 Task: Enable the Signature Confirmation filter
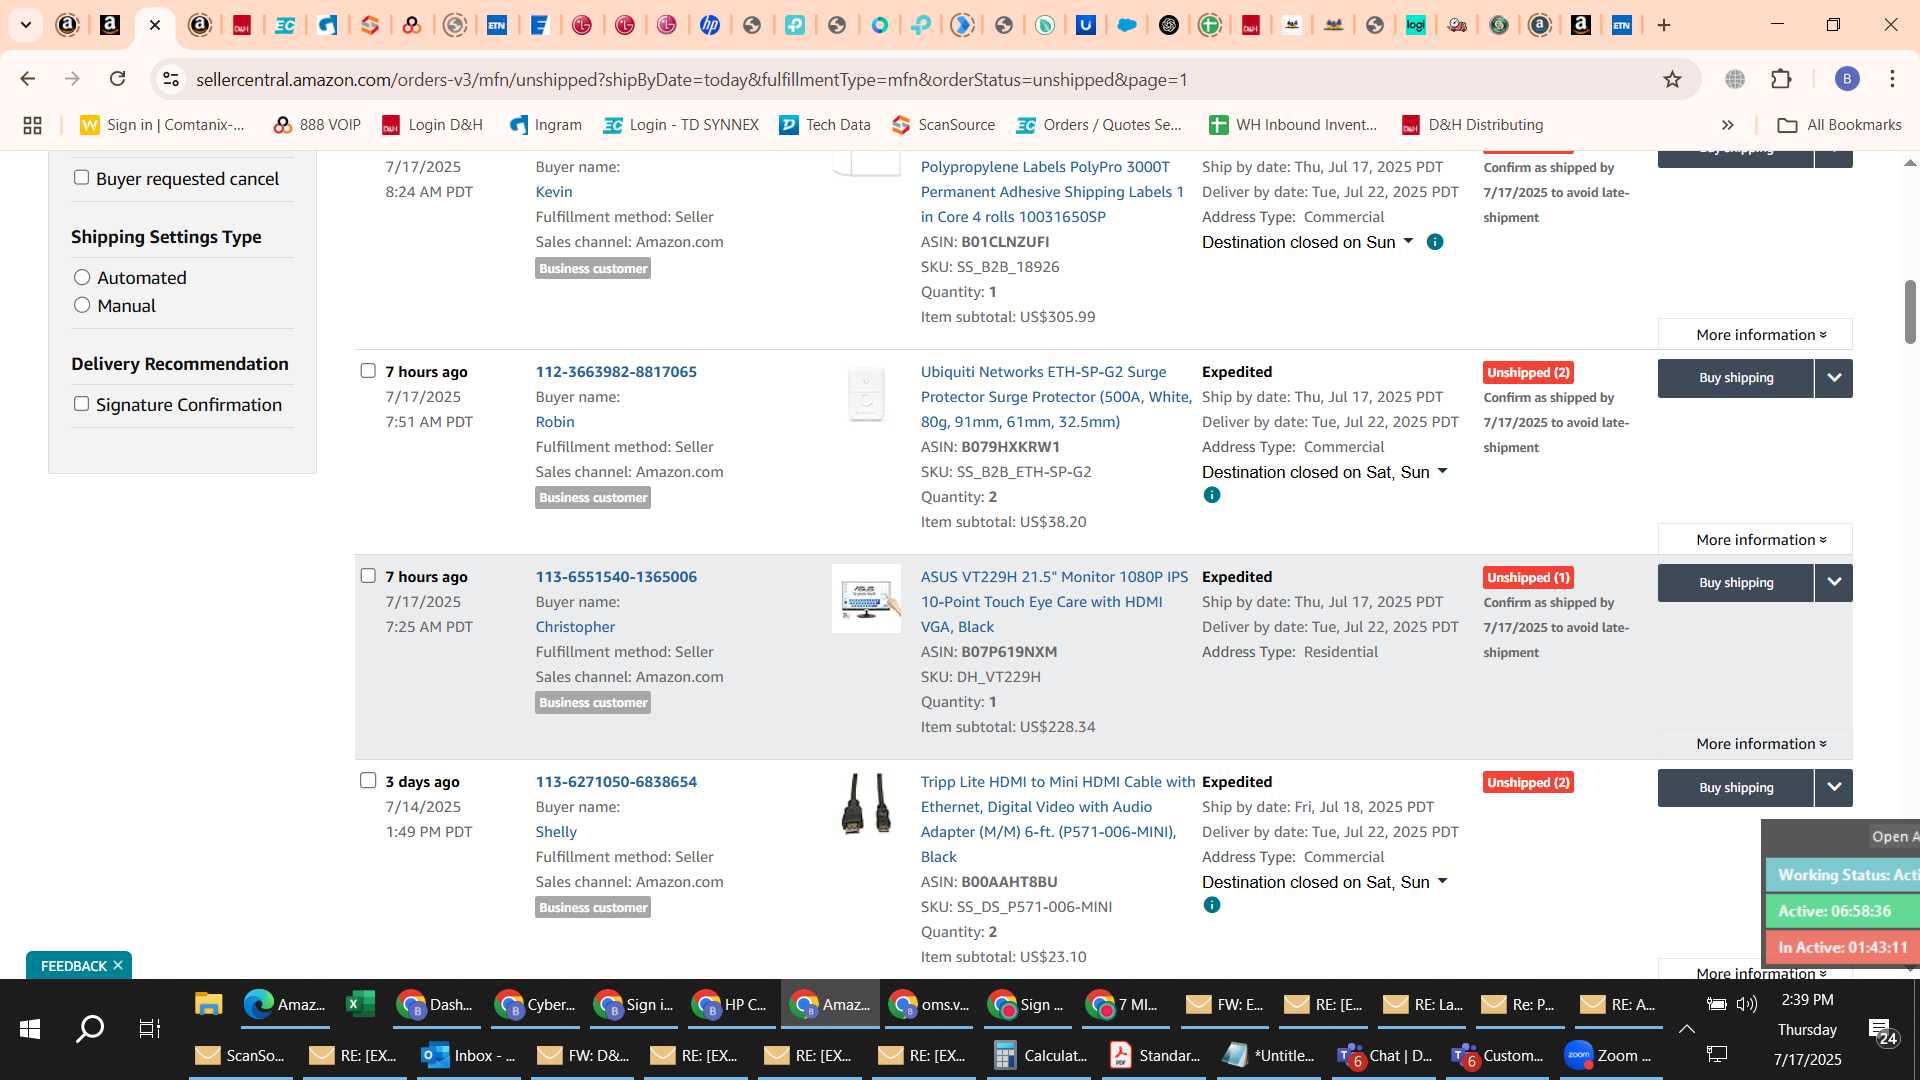click(x=81, y=404)
